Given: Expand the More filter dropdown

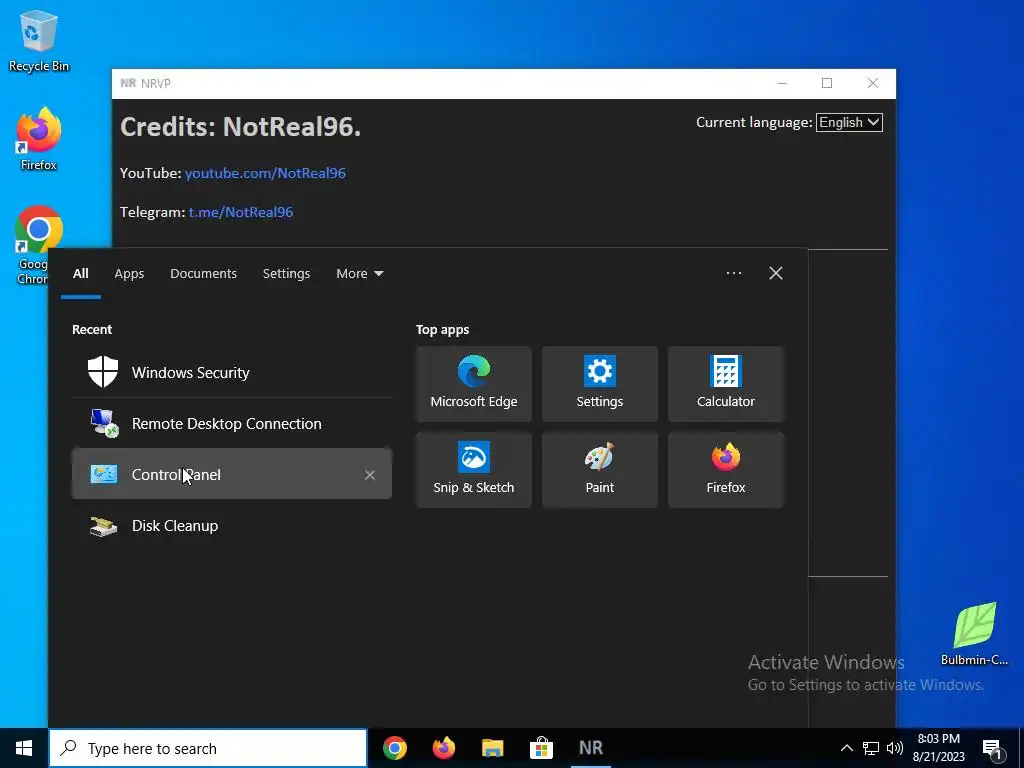Looking at the screenshot, I should 359,274.
